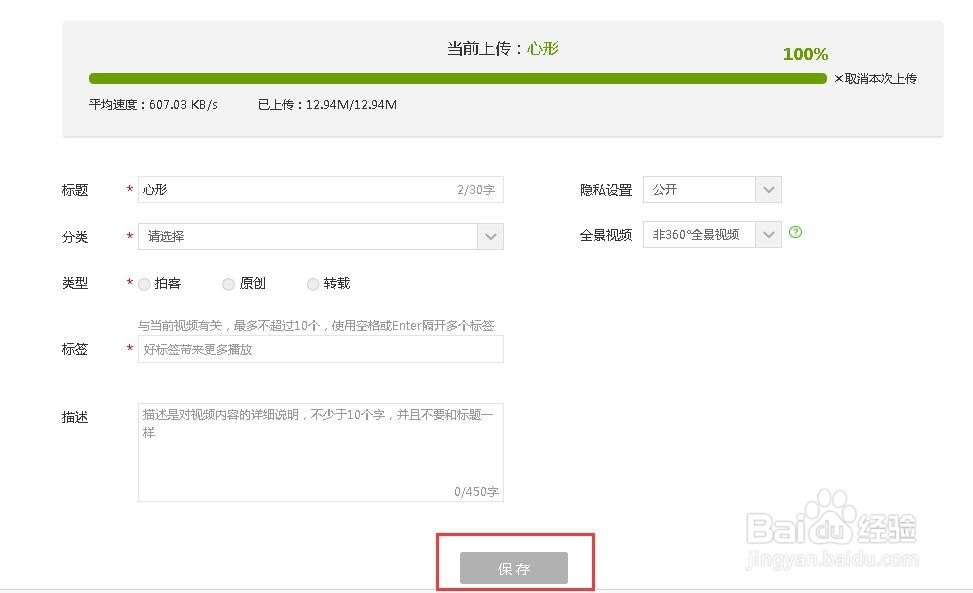973x593 pixels.
Task: Select the 拍客 radio button
Action: (144, 284)
